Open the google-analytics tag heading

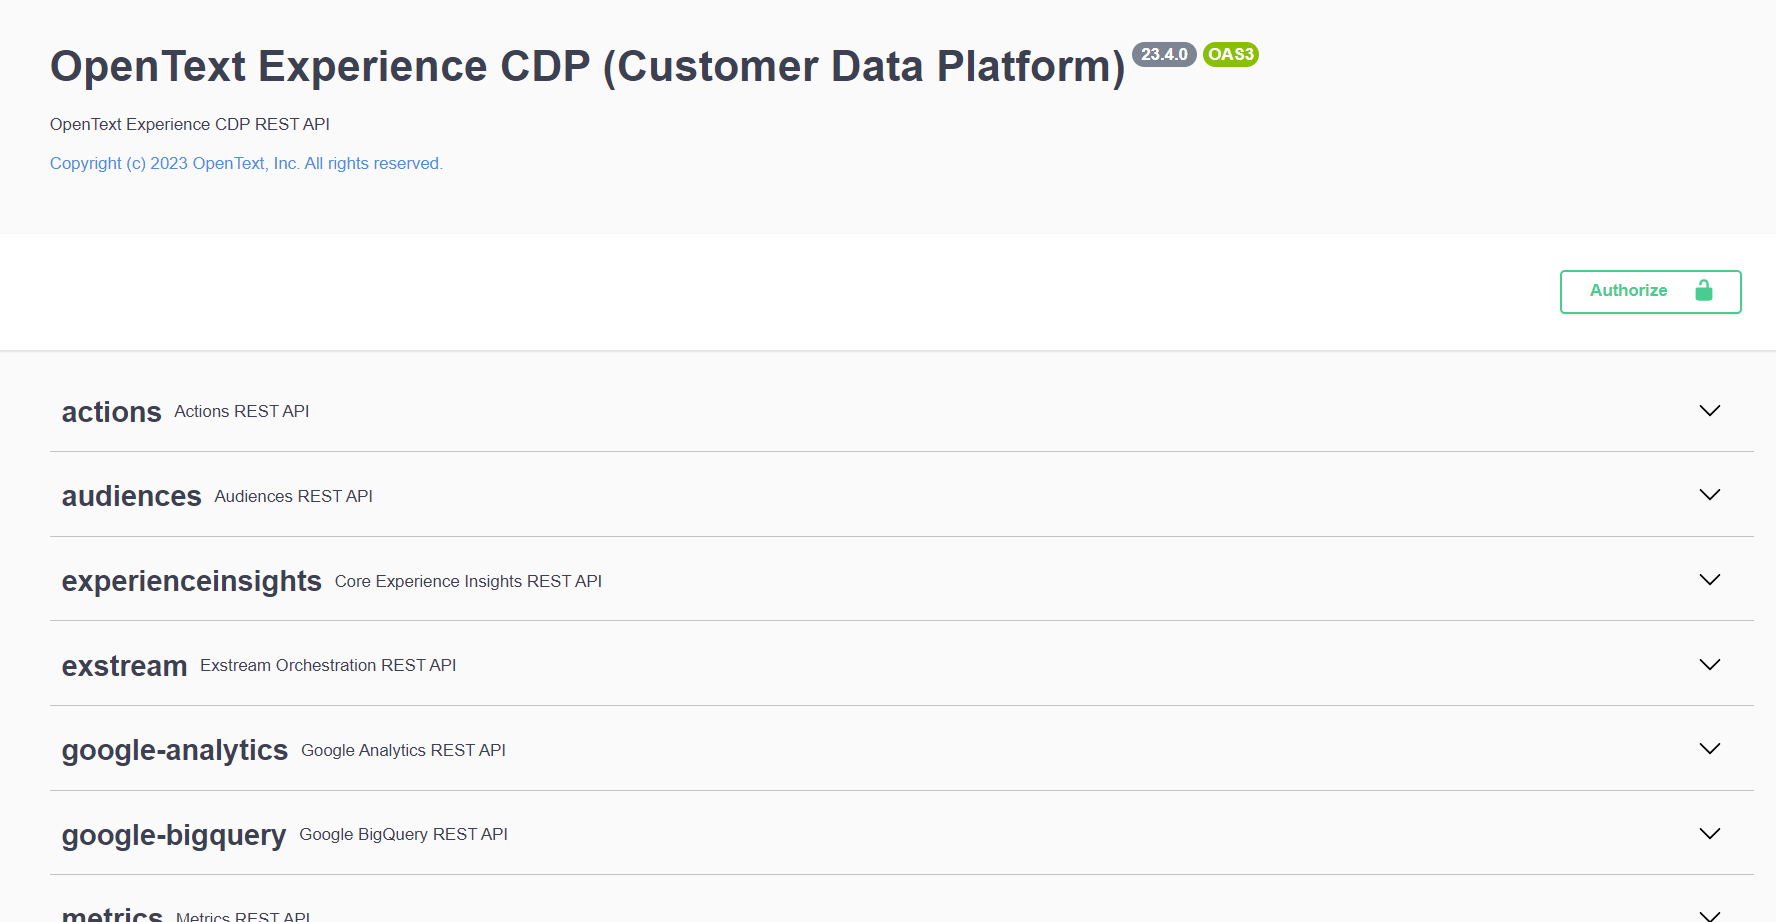click(x=174, y=750)
